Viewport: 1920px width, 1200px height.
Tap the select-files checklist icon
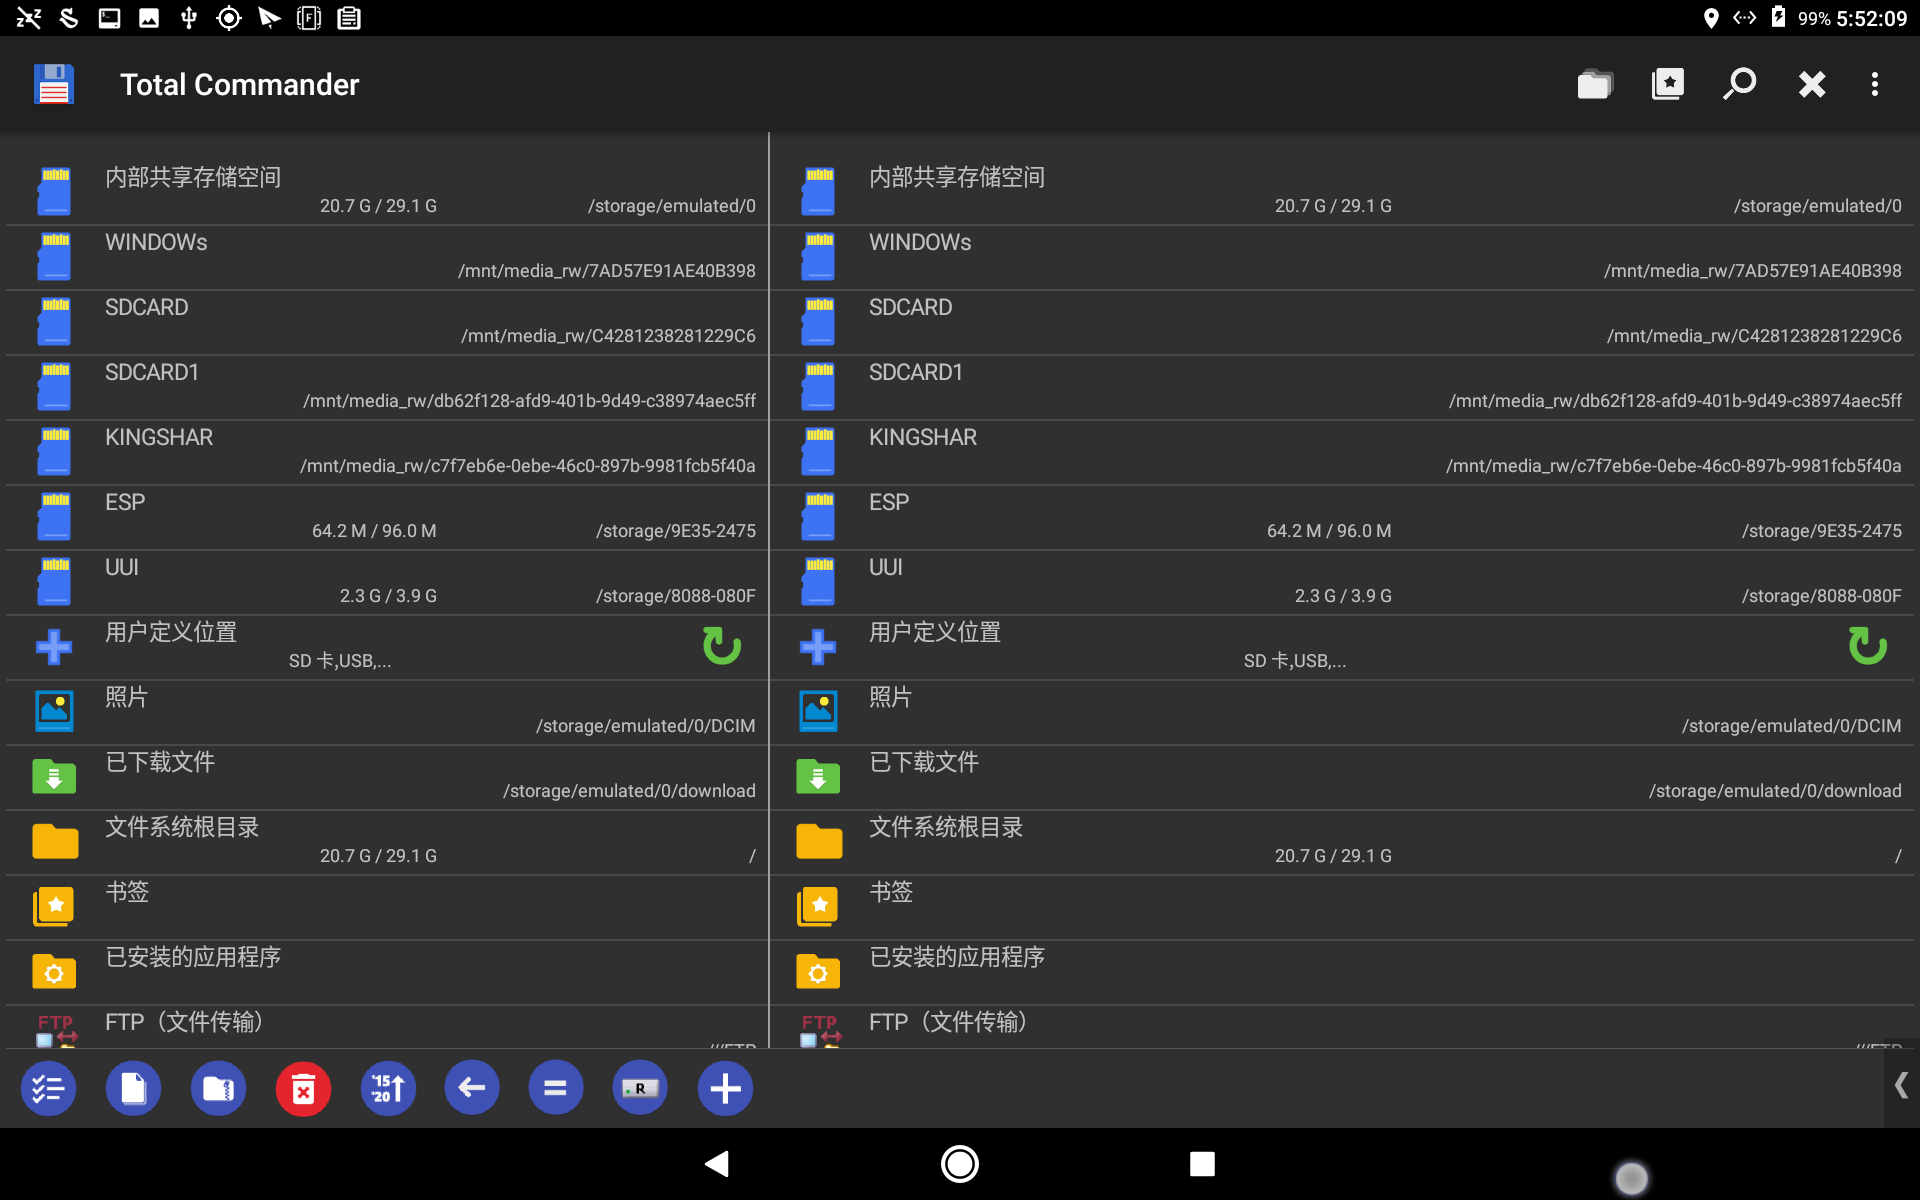point(48,1088)
